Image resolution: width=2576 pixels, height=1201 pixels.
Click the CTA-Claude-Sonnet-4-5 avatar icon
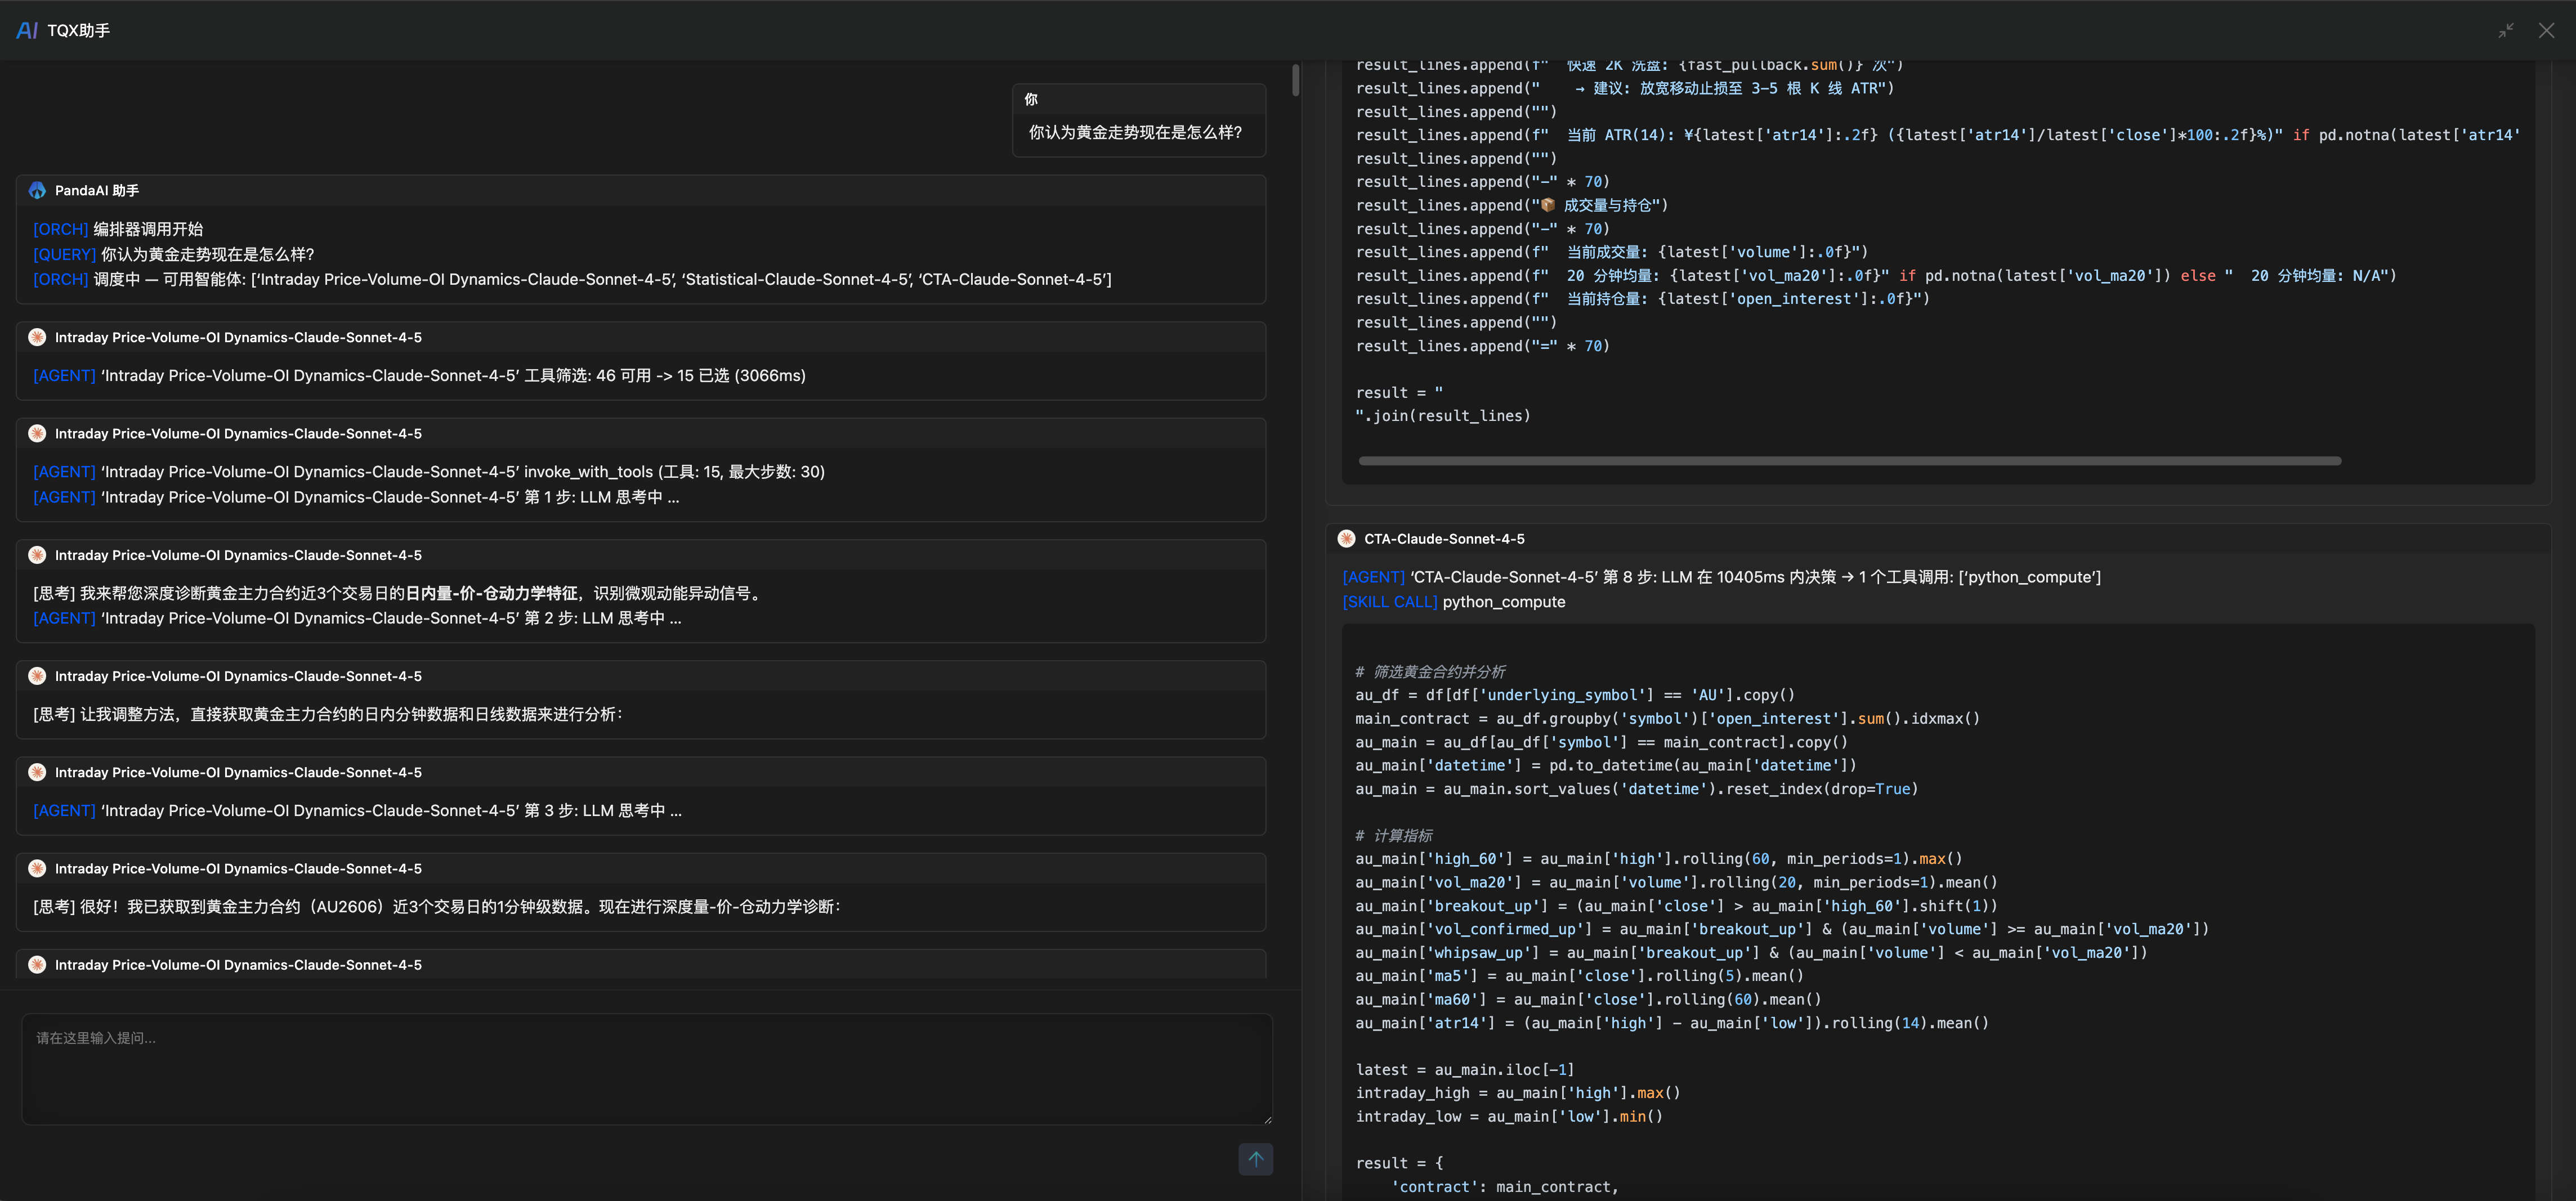coord(1346,539)
